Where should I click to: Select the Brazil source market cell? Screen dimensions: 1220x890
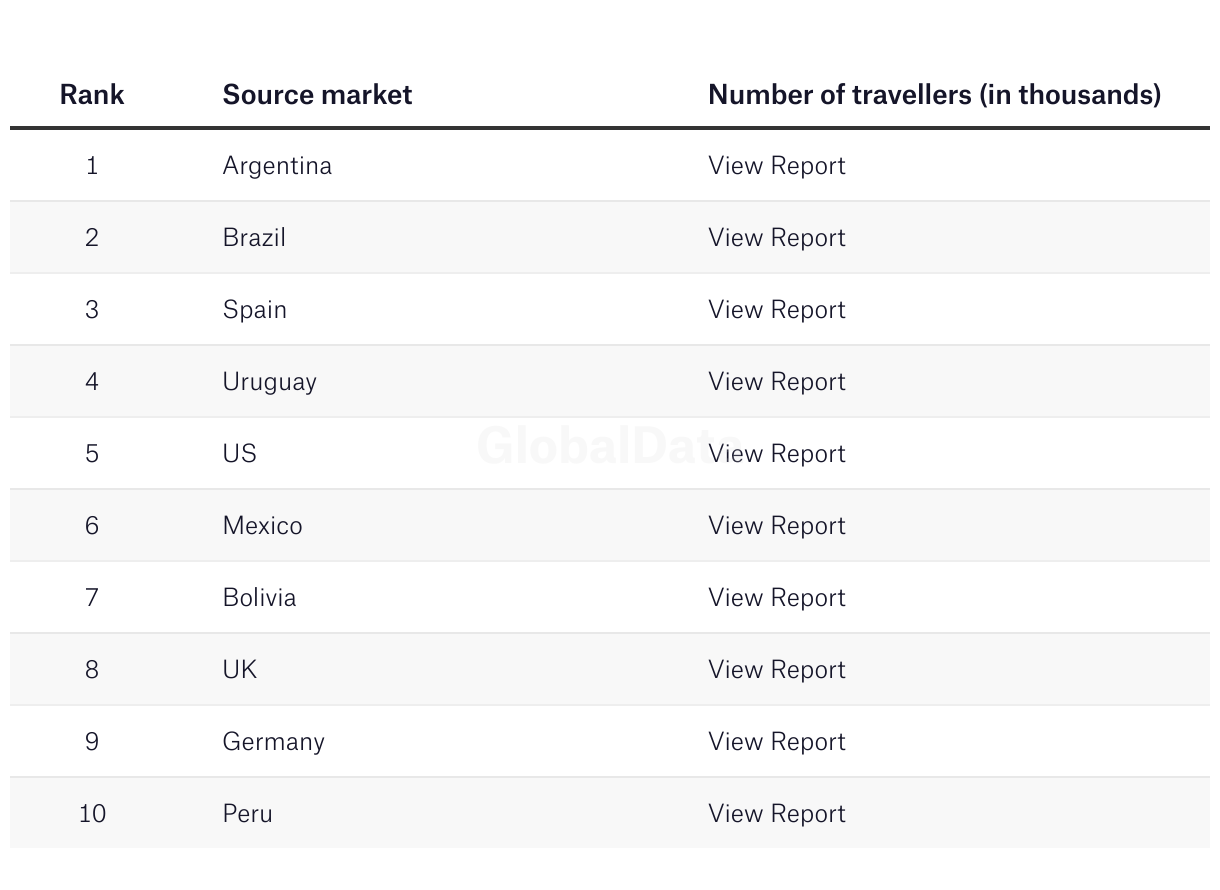click(x=254, y=237)
